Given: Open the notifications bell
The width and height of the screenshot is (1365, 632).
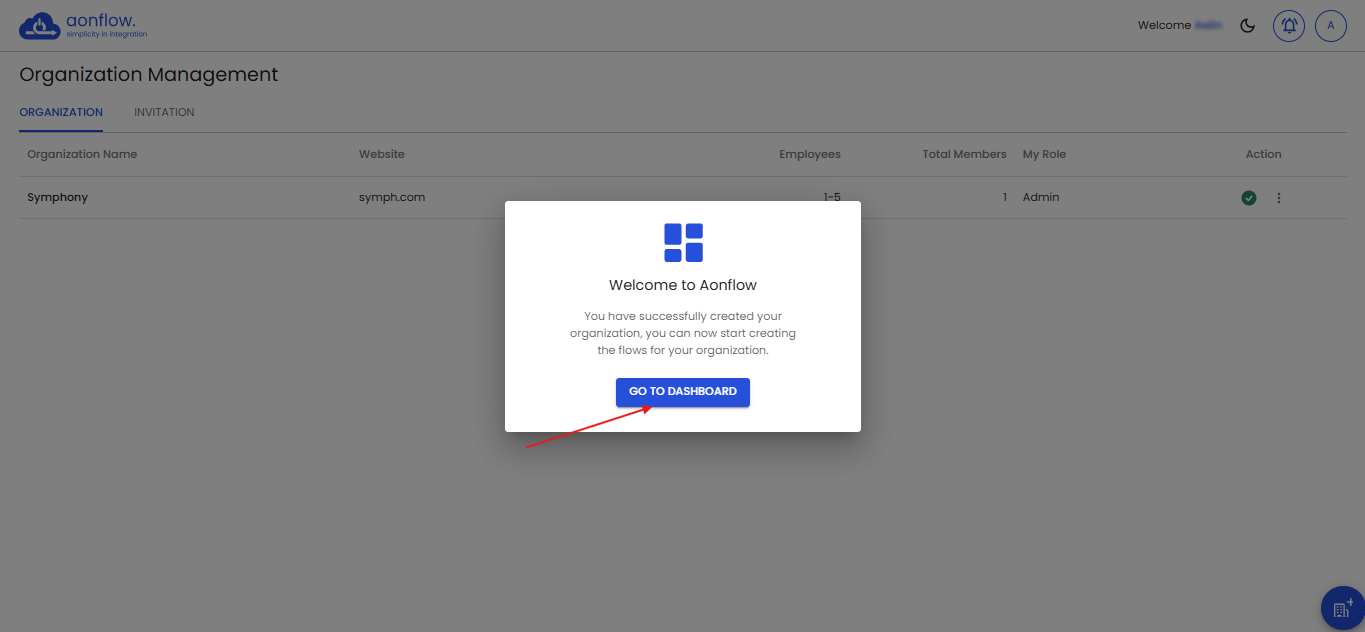Looking at the screenshot, I should point(1289,26).
